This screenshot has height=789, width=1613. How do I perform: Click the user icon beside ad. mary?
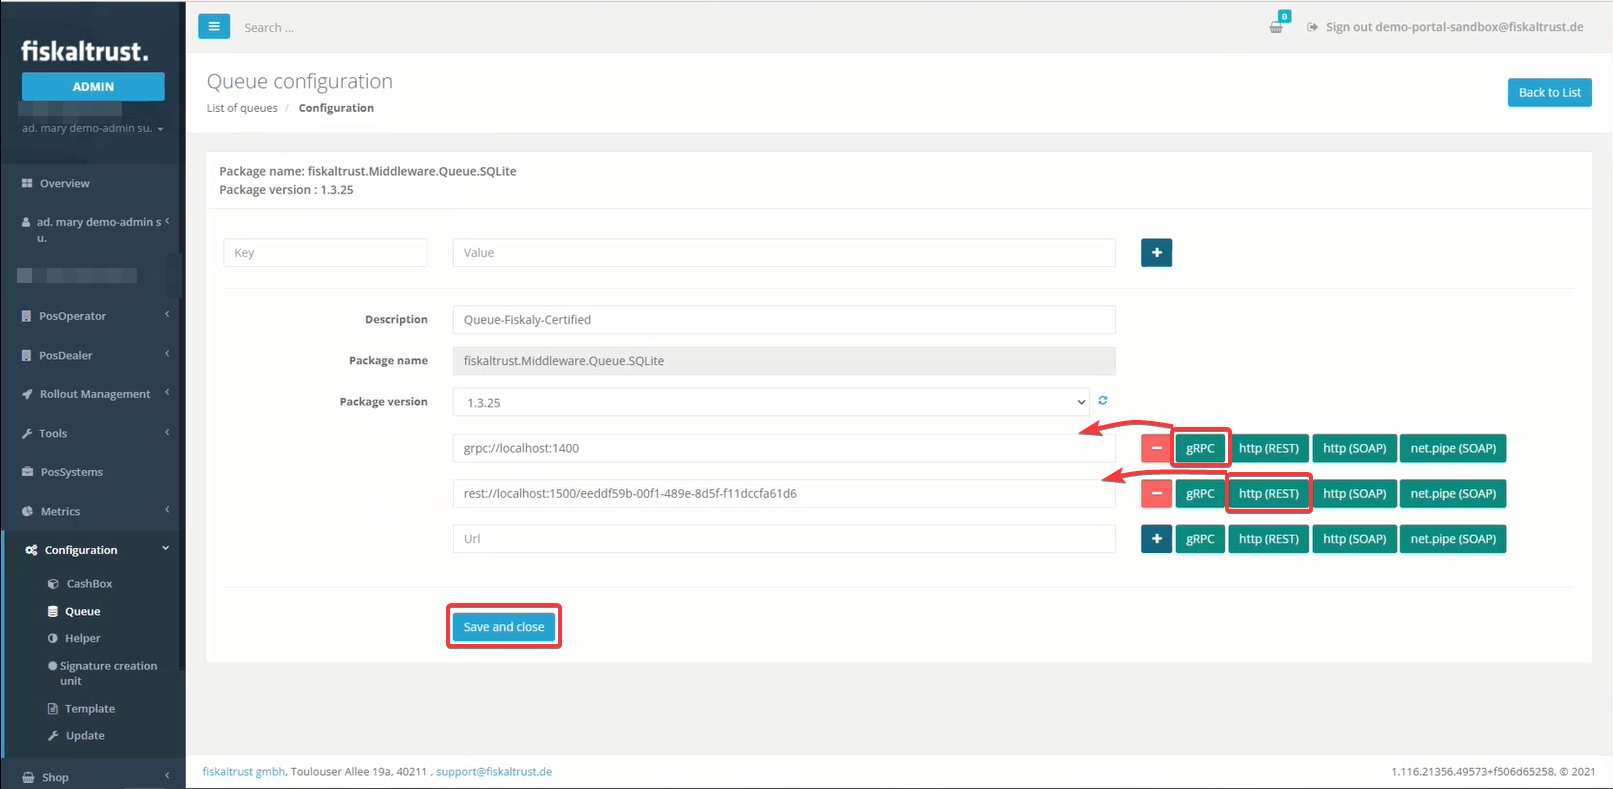pos(26,222)
